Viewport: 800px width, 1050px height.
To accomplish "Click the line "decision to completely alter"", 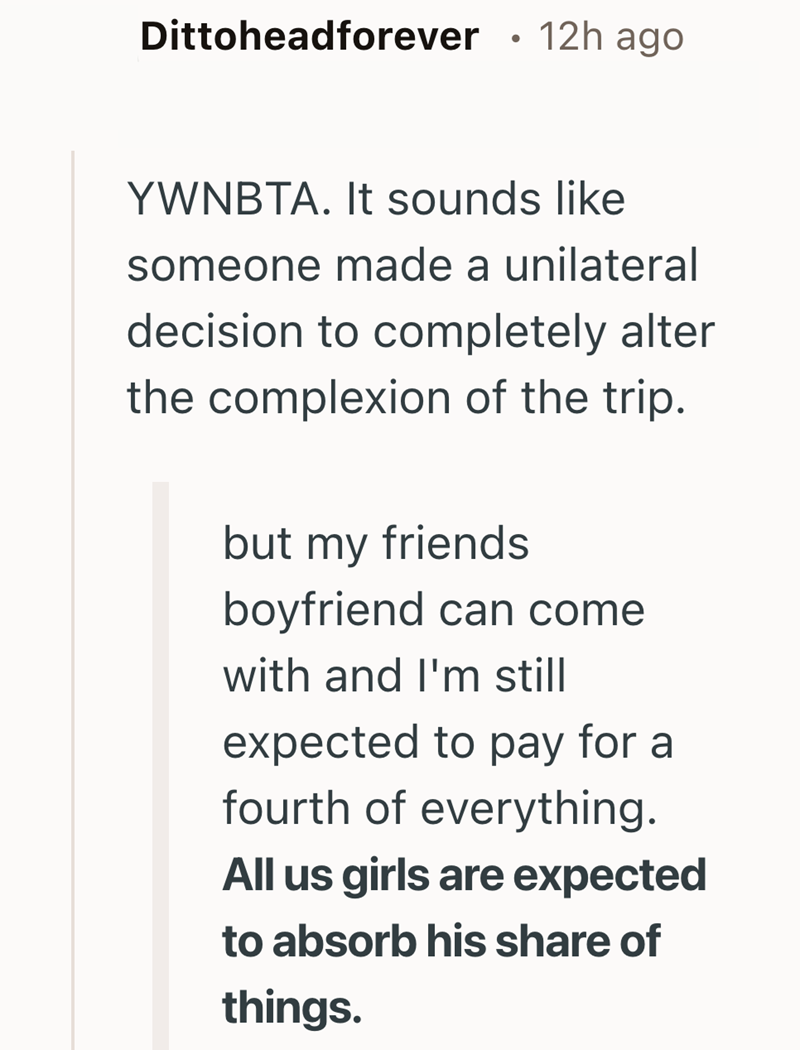I will [421, 332].
